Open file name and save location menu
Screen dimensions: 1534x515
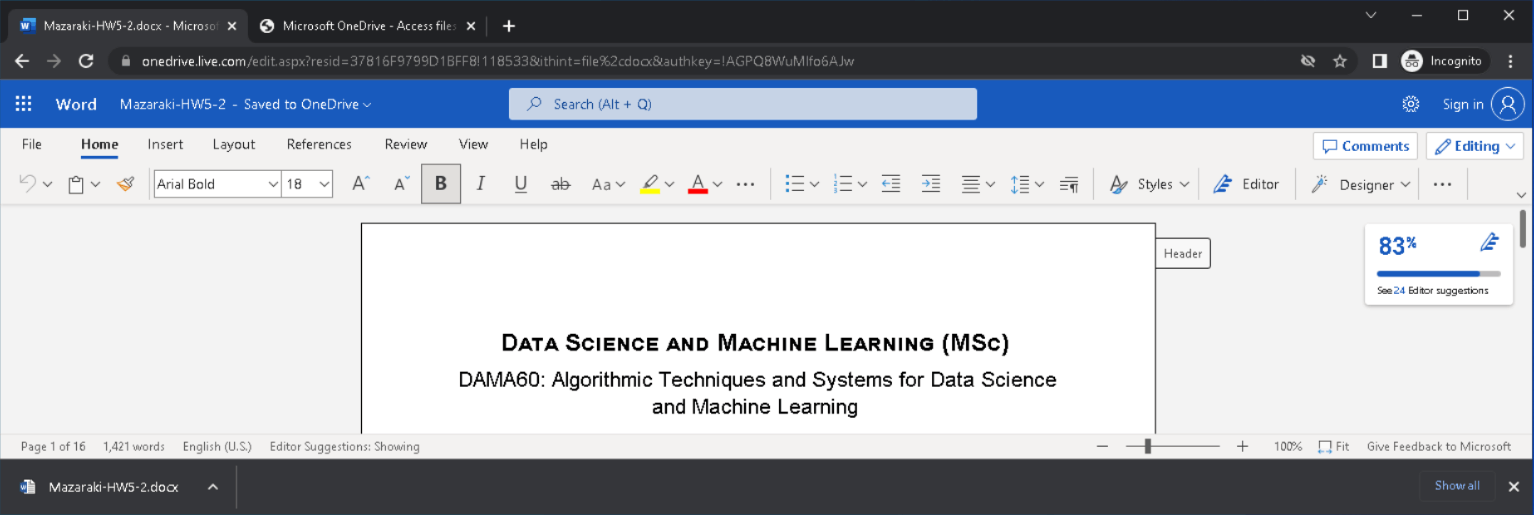(246, 104)
